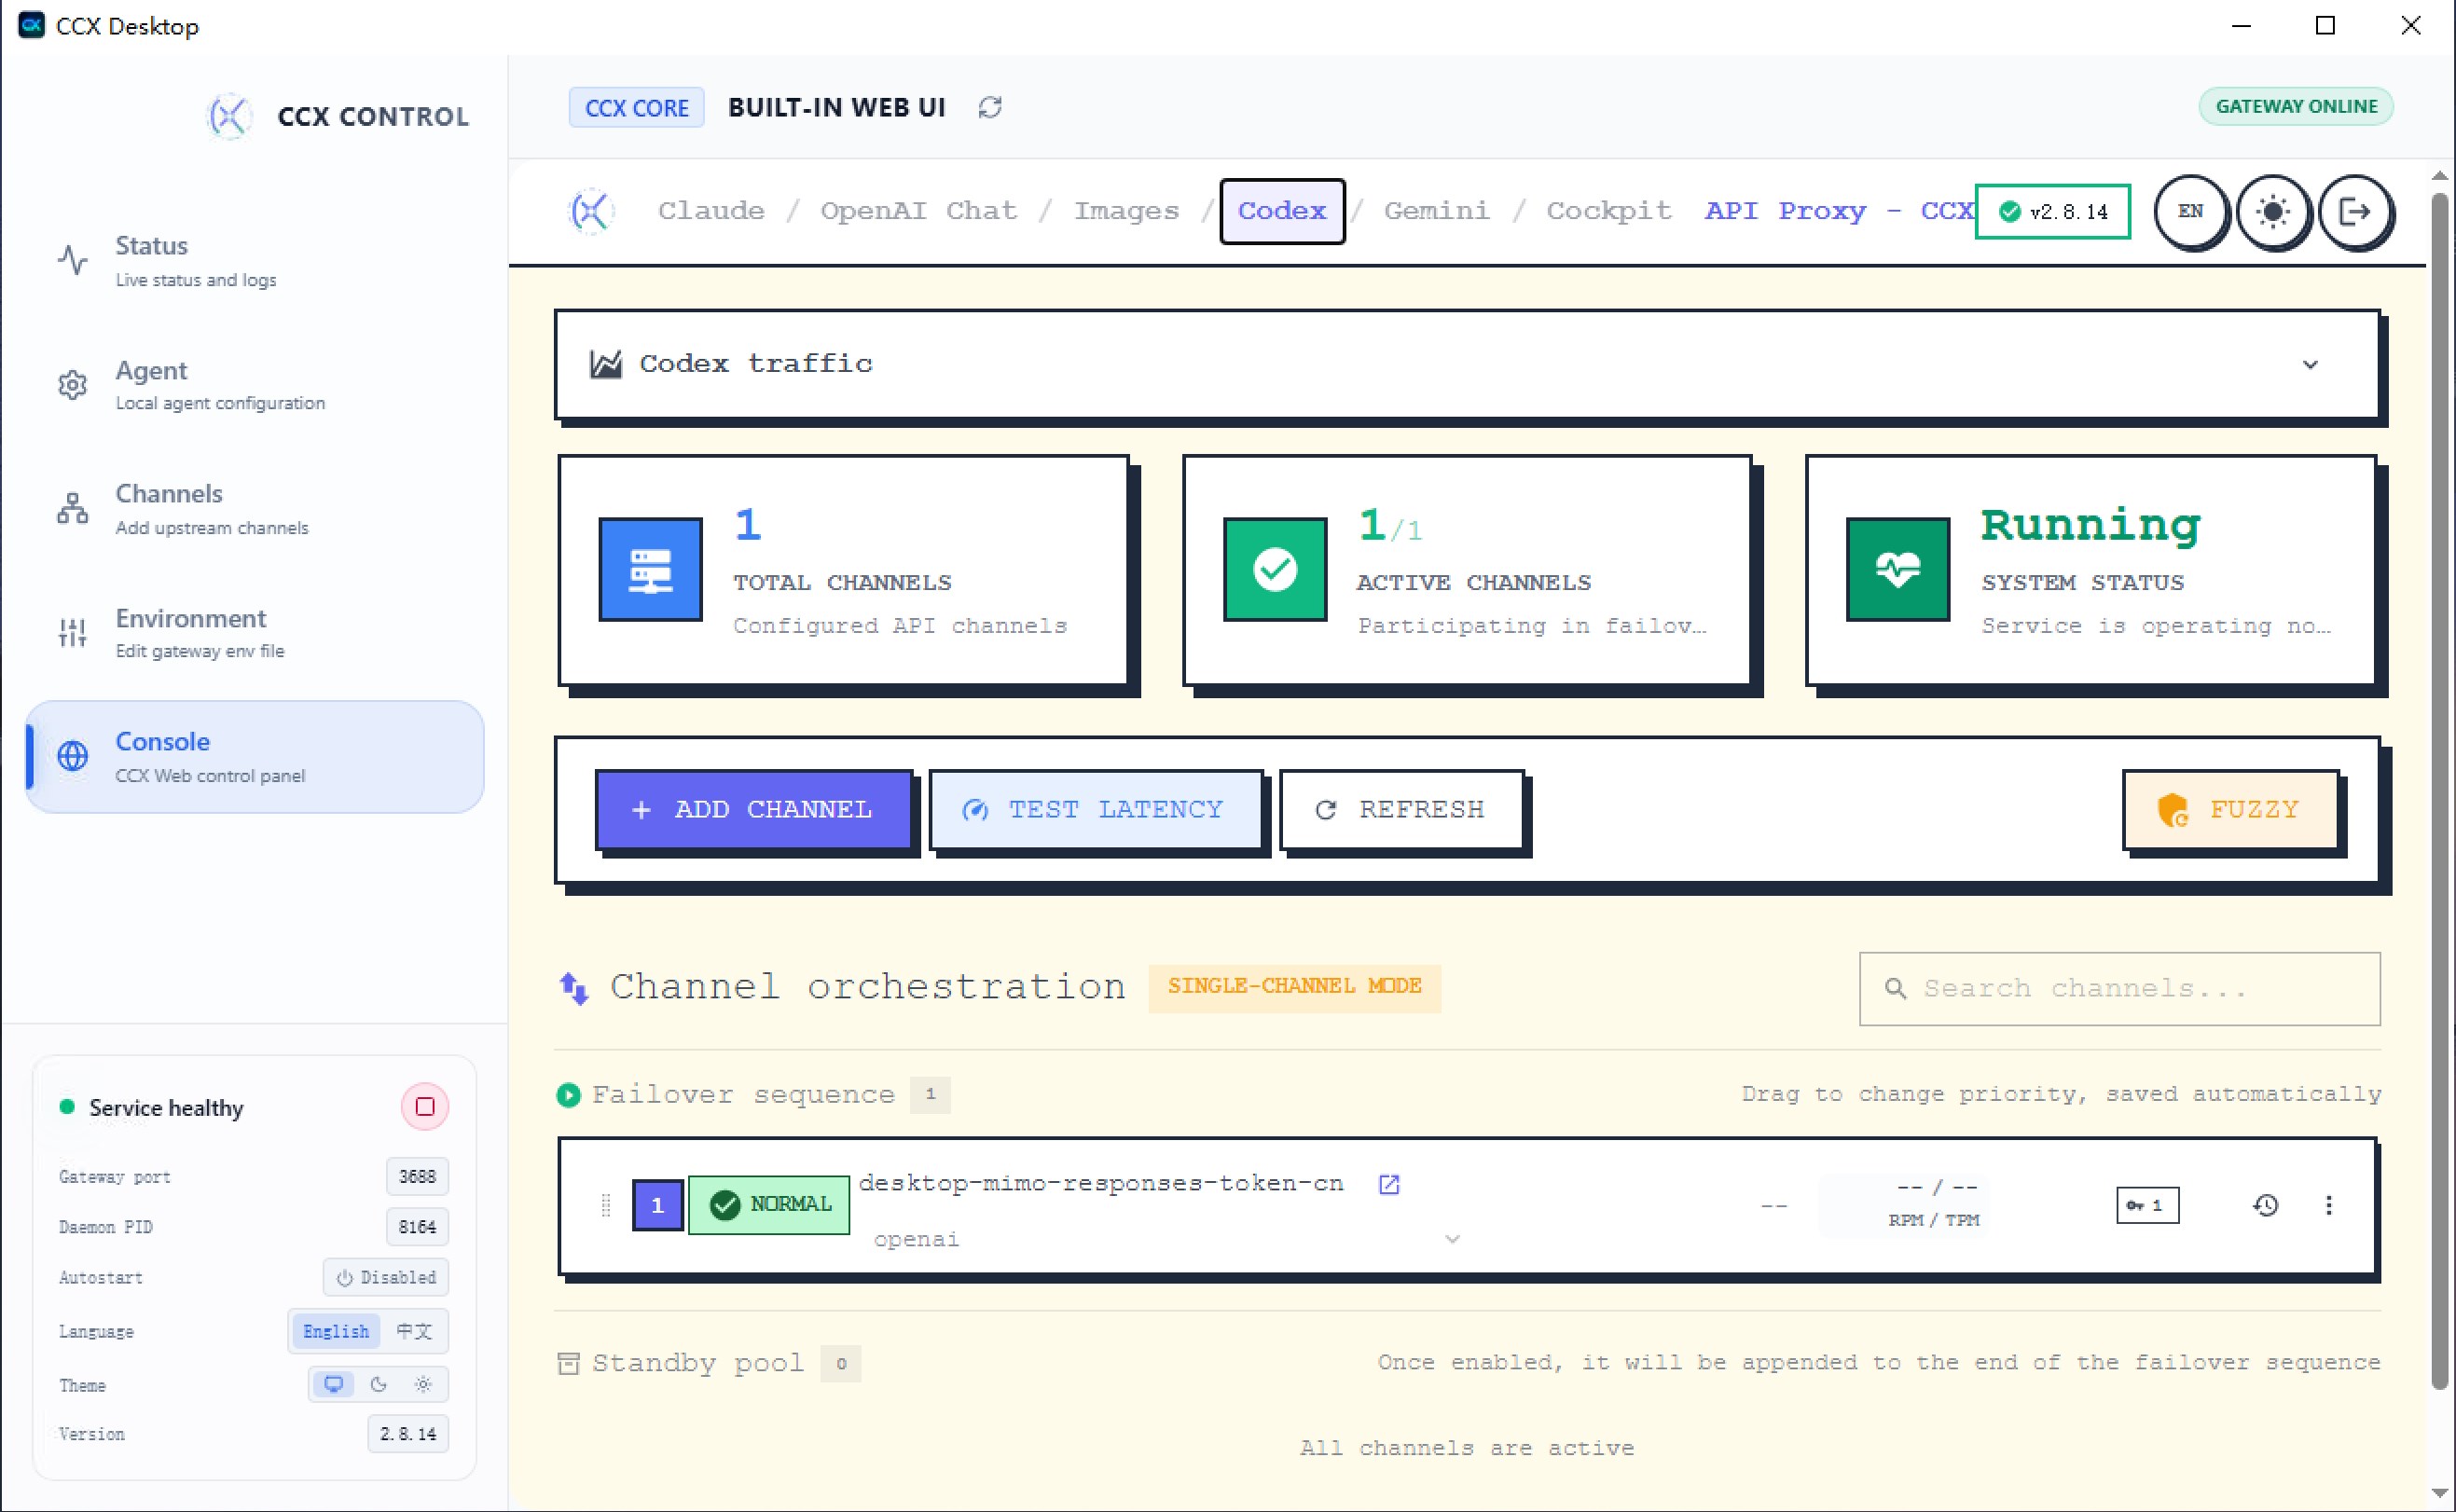
Task: Select system theme monitor option
Action: coord(334,1385)
